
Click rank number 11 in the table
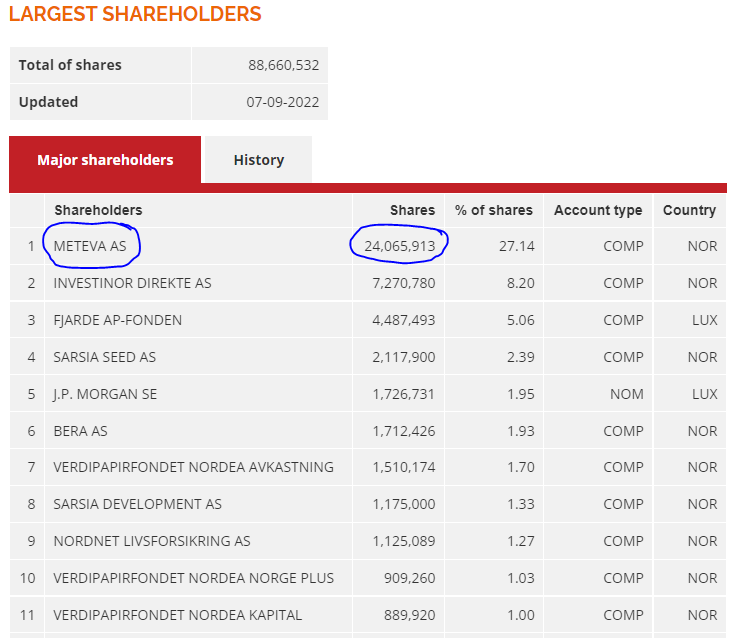tap(27, 615)
